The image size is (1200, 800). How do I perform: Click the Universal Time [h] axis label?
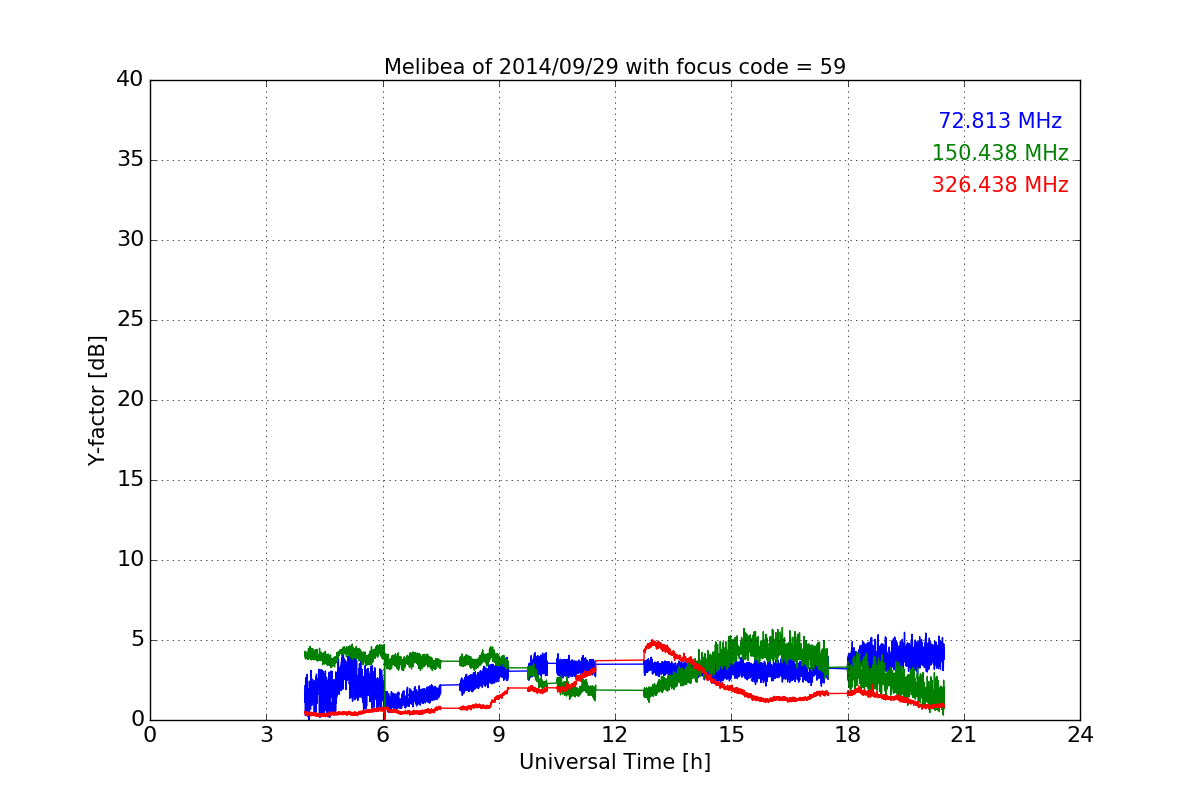[x=615, y=762]
